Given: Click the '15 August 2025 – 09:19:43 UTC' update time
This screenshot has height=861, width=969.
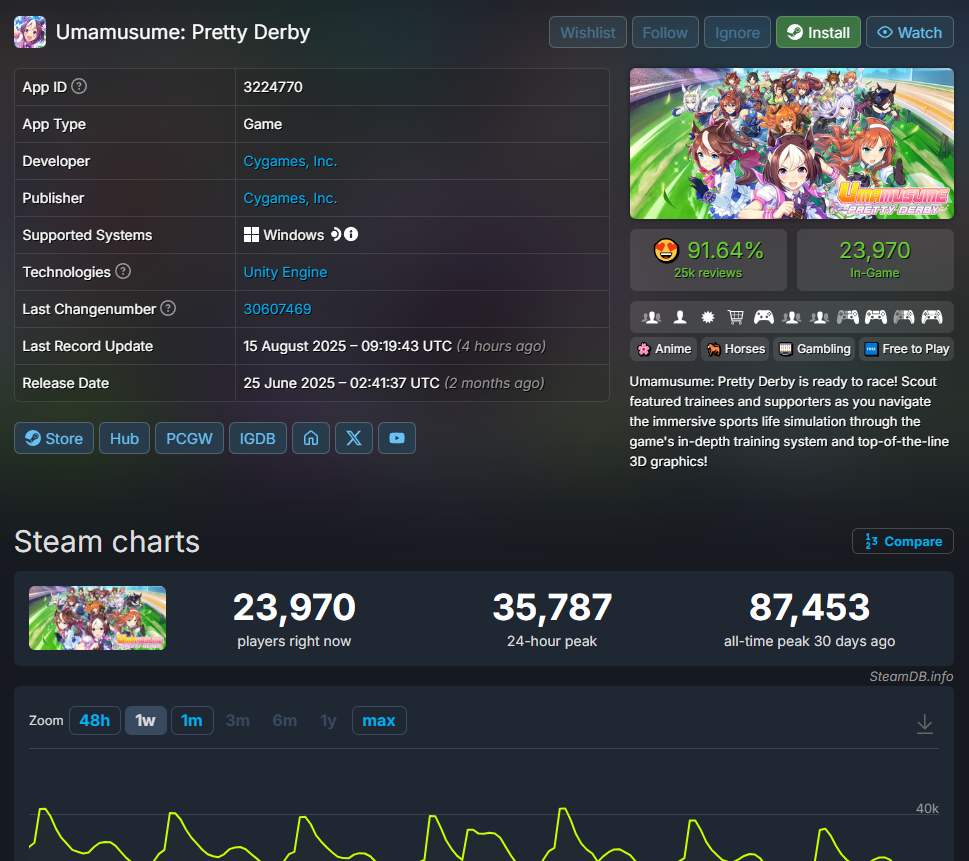Looking at the screenshot, I should [347, 346].
